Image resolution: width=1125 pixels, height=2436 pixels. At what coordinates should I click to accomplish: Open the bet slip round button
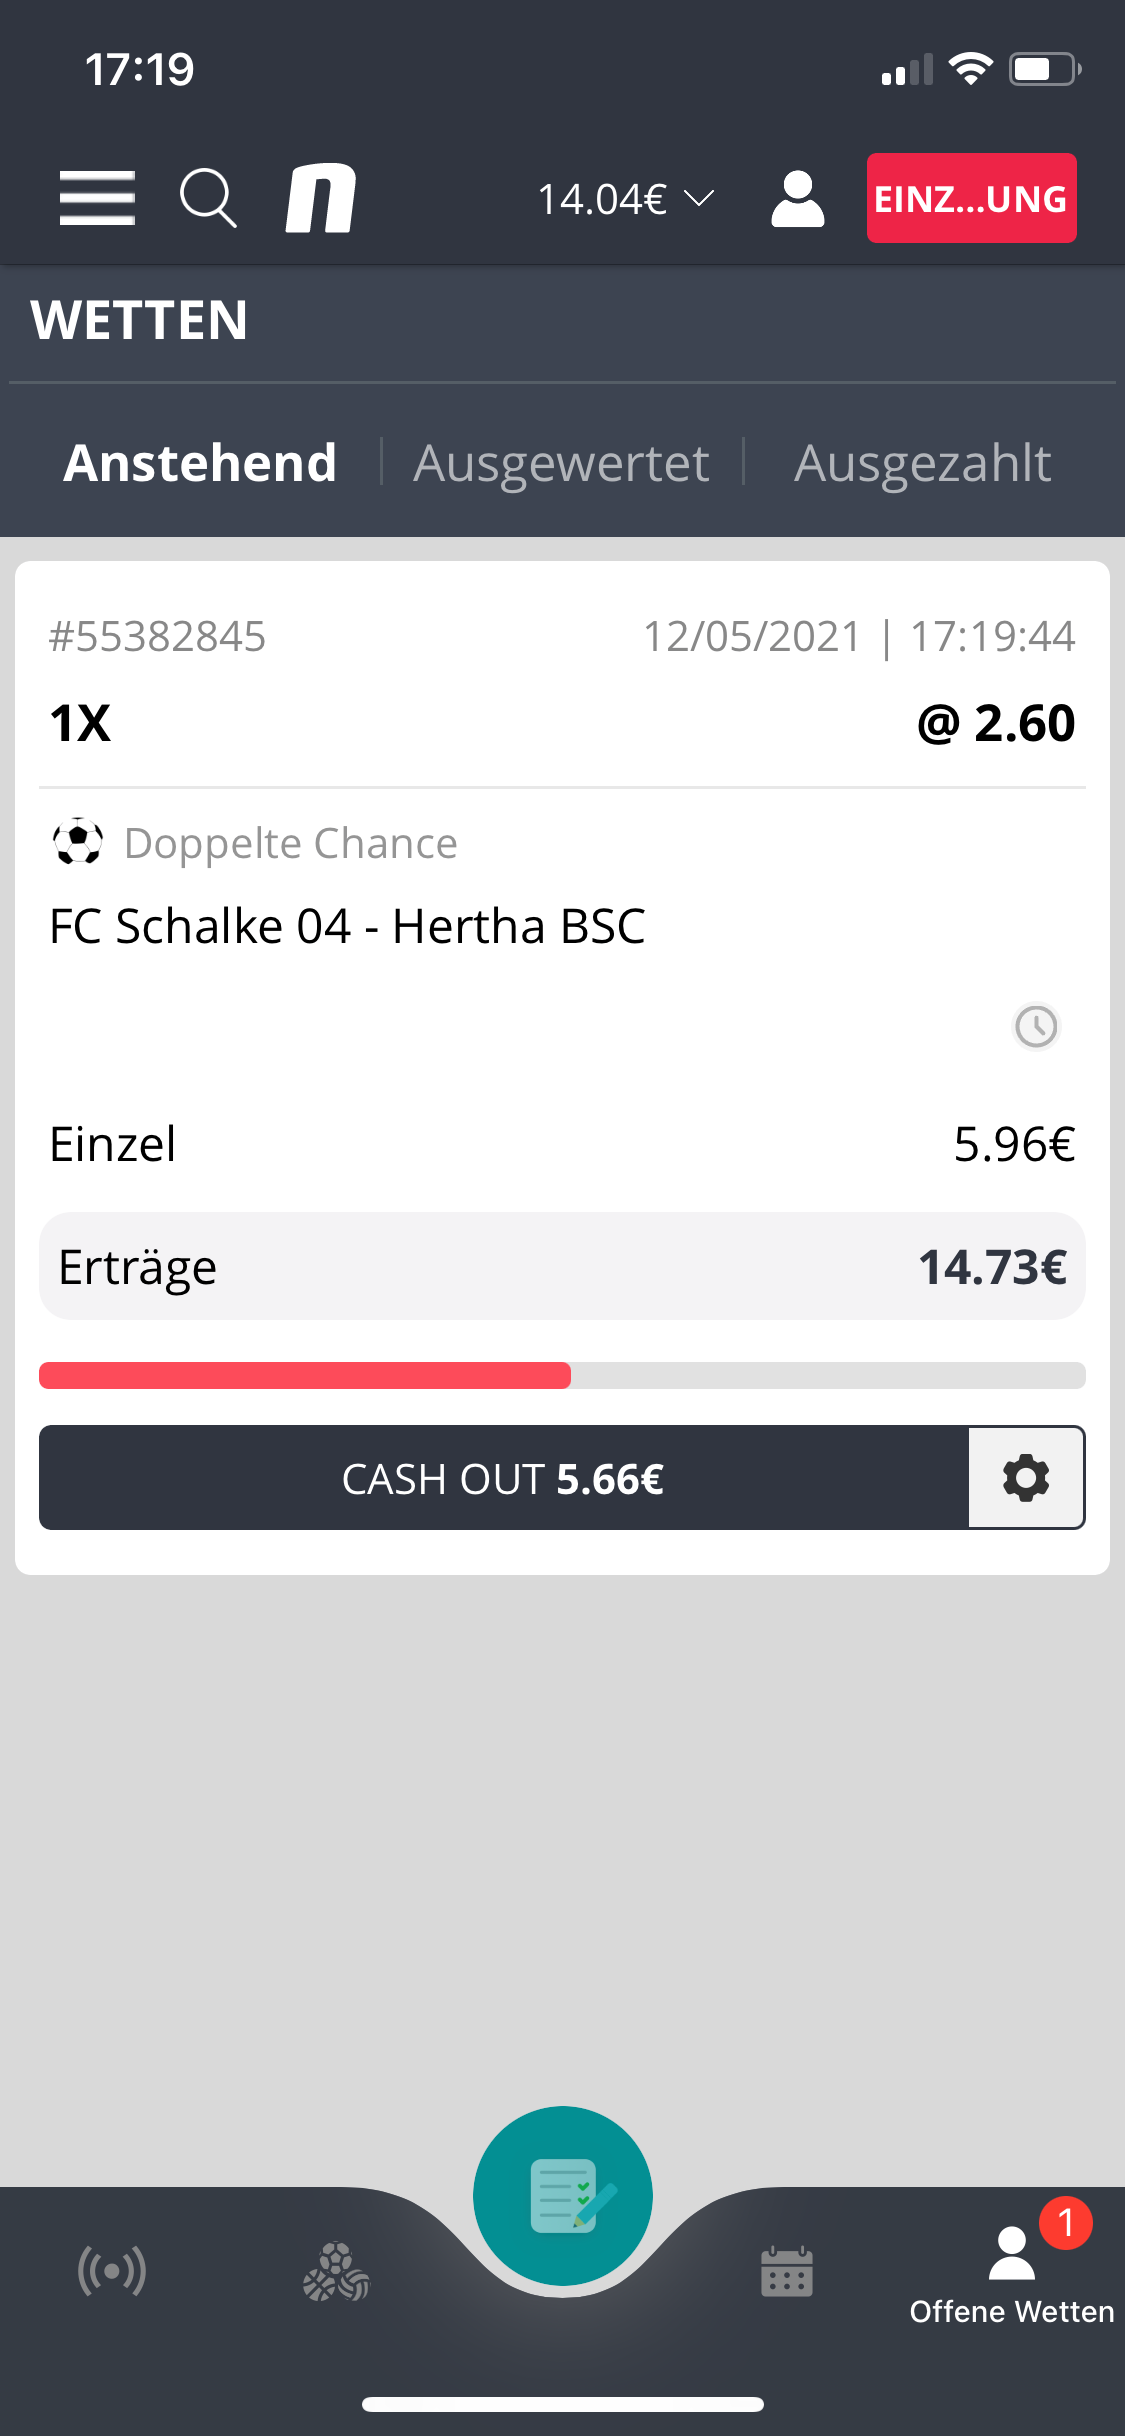(563, 2196)
